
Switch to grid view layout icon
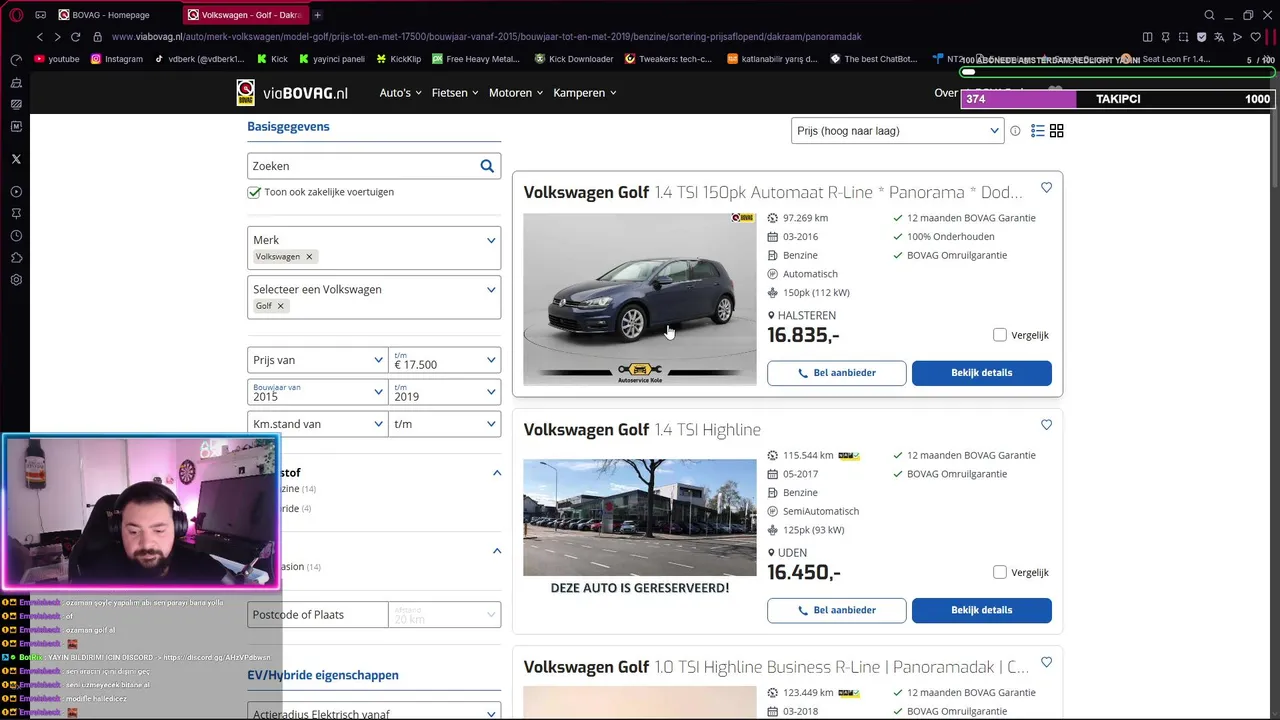1056,131
